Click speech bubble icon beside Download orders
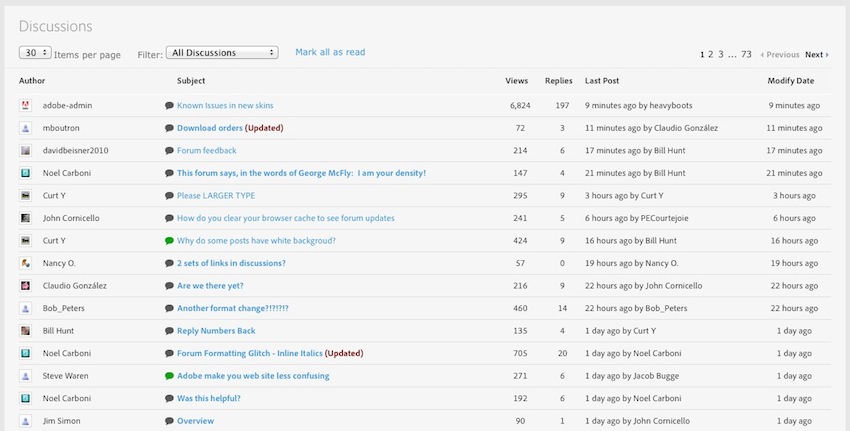 pyautogui.click(x=169, y=128)
